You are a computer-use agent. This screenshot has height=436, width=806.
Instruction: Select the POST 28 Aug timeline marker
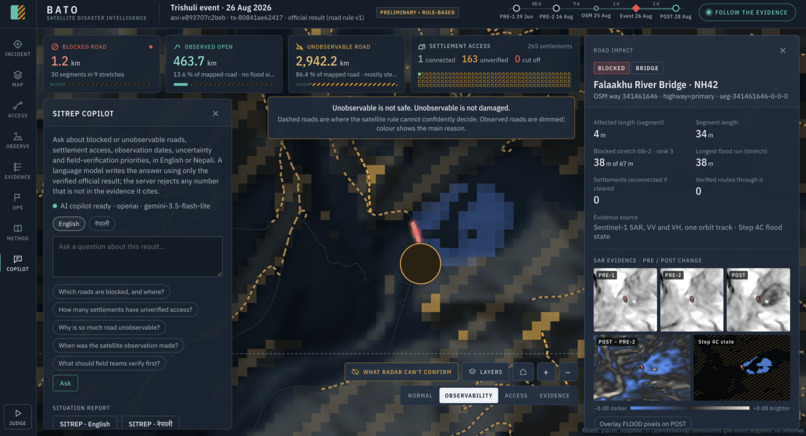[675, 8]
